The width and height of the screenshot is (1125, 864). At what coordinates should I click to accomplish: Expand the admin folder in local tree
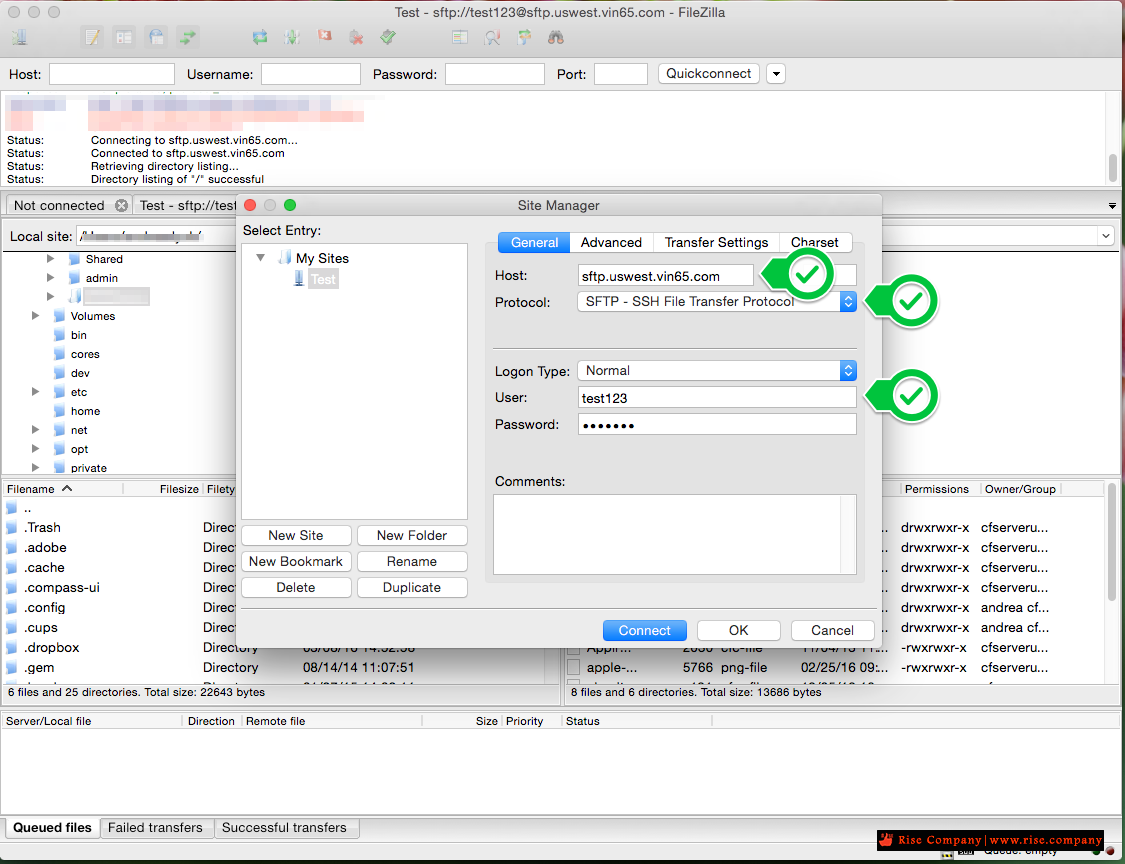pos(50,277)
